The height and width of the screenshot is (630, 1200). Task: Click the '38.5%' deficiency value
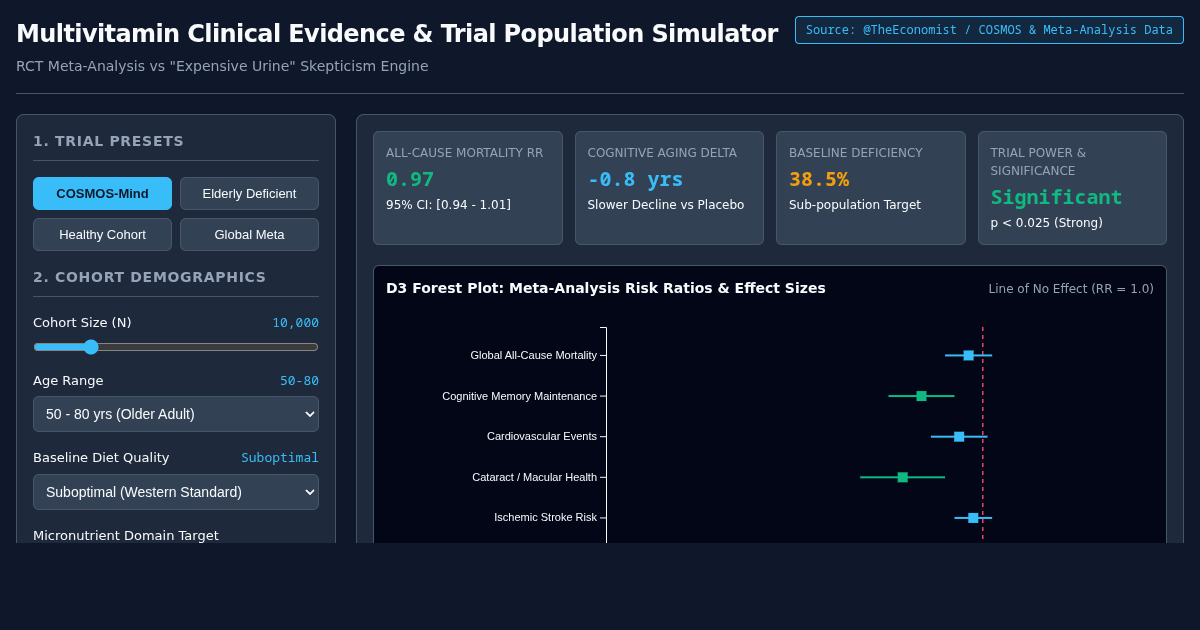click(819, 179)
